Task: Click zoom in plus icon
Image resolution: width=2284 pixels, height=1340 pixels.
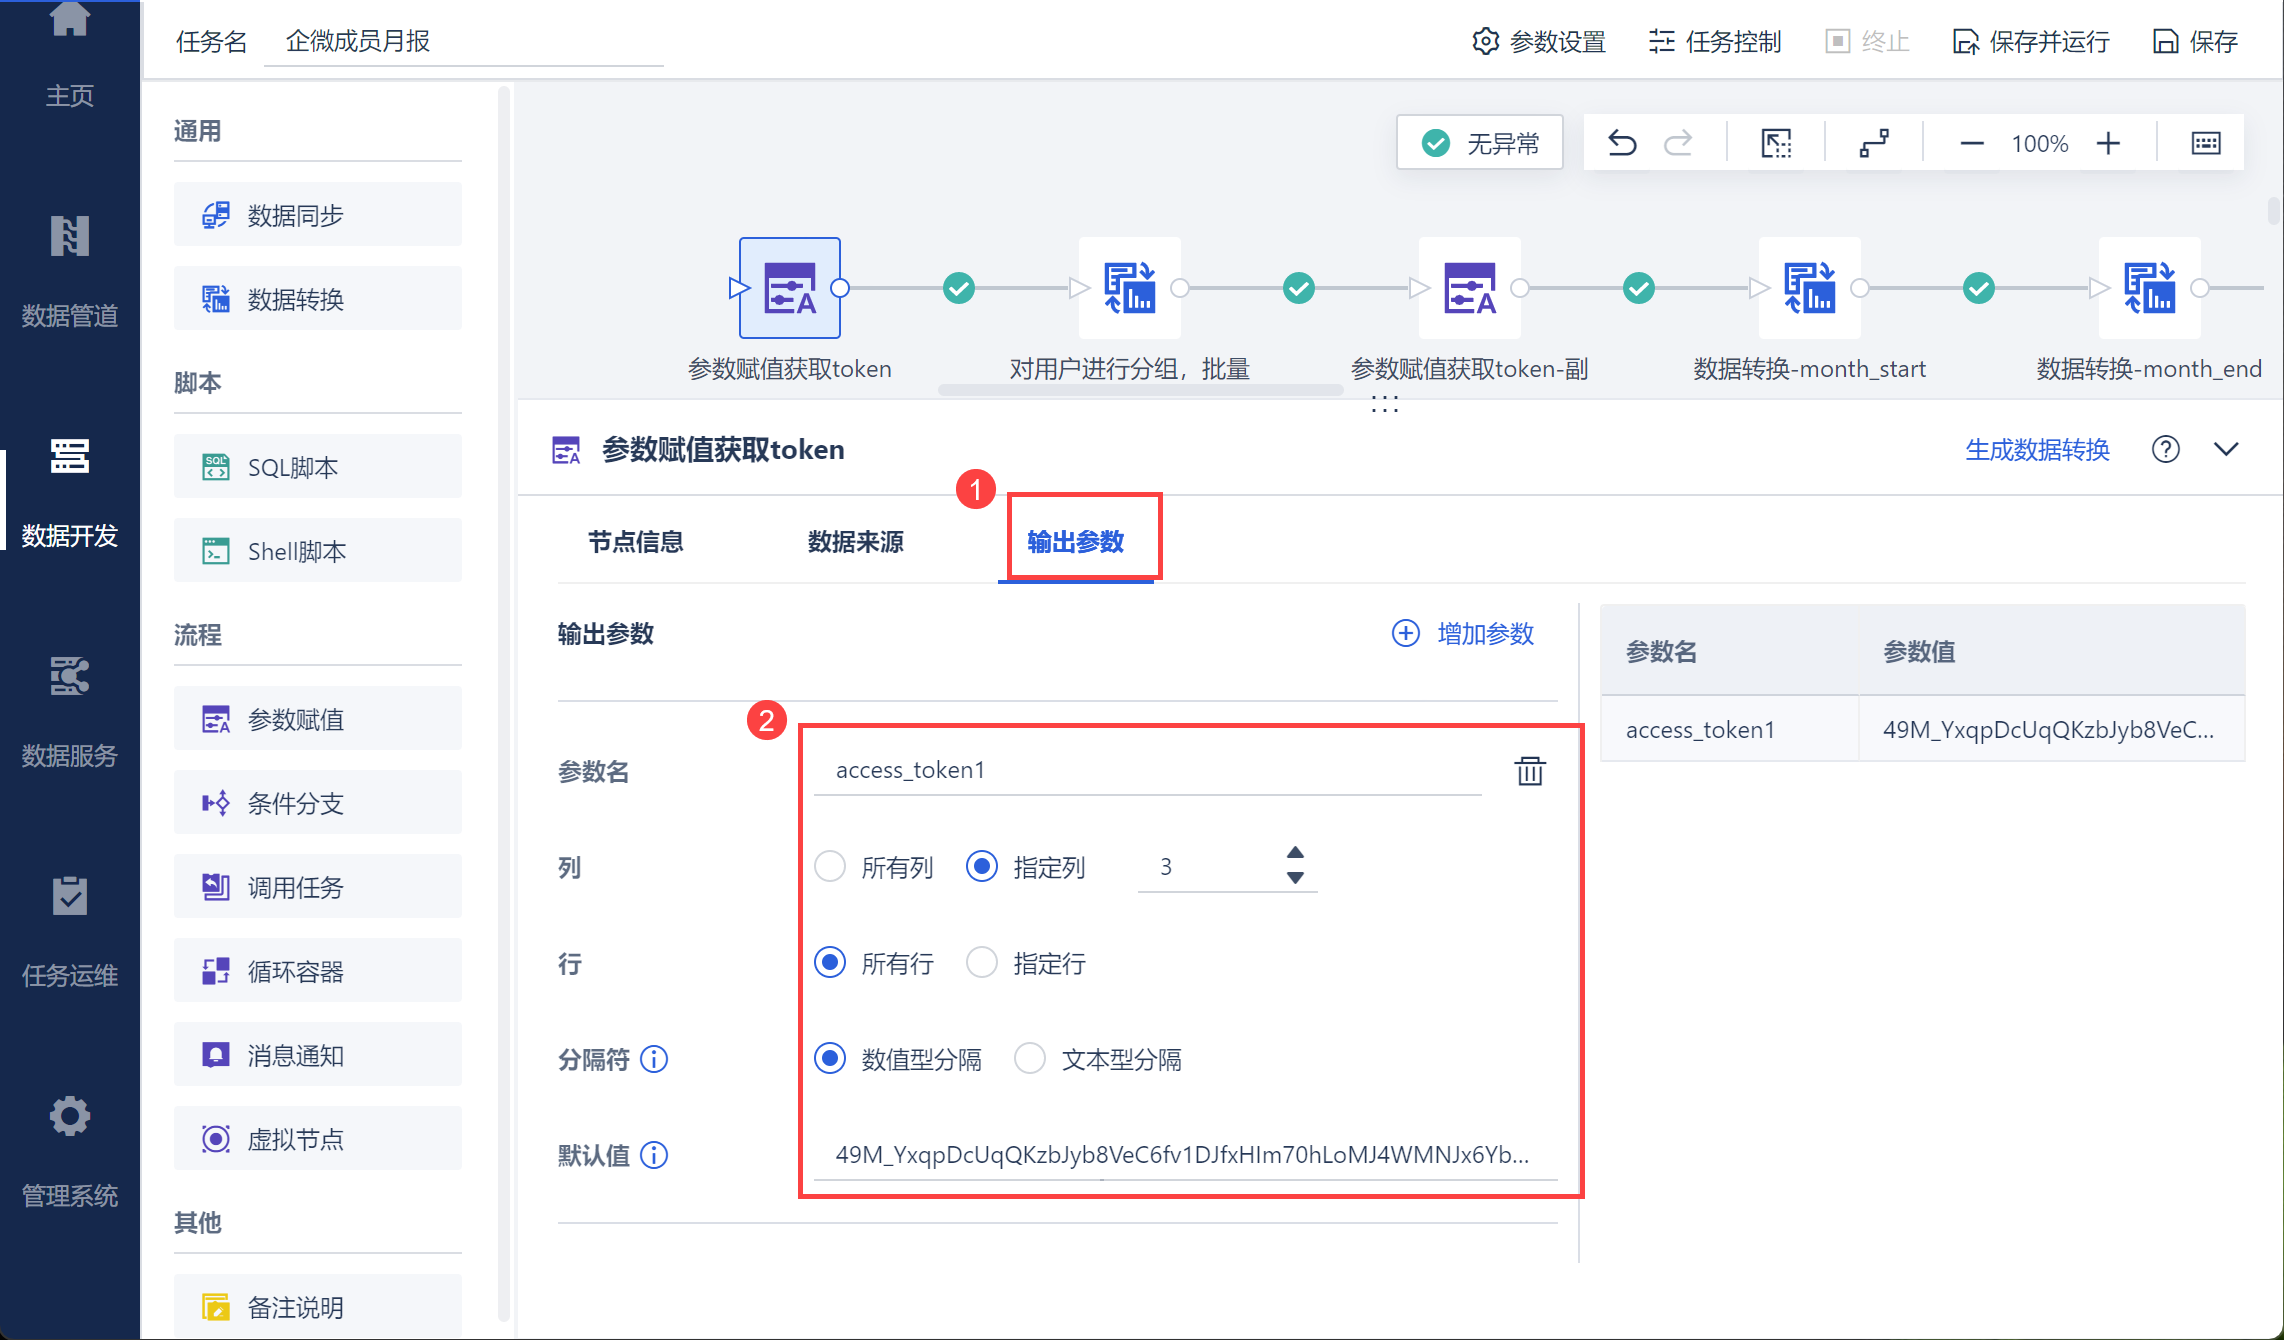Action: 2108,143
